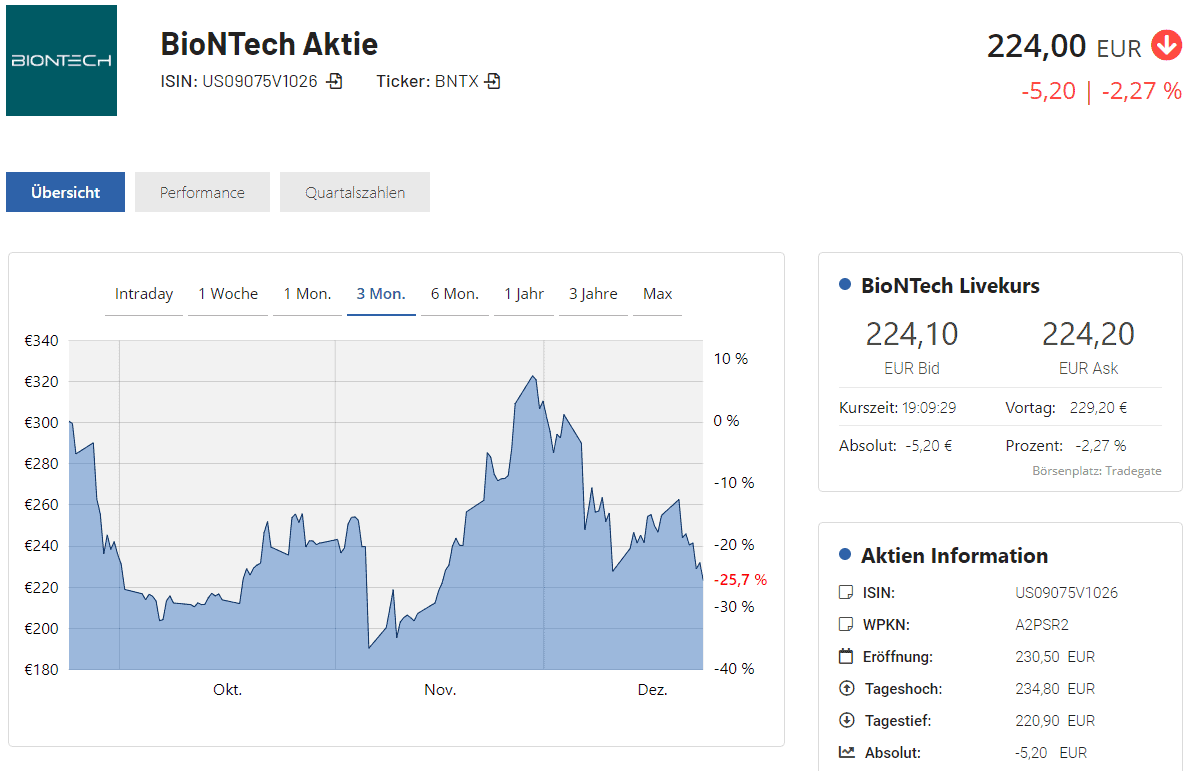Select the 6 Mon. chart range
Image resolution: width=1193 pixels, height=771 pixels.
coord(455,294)
